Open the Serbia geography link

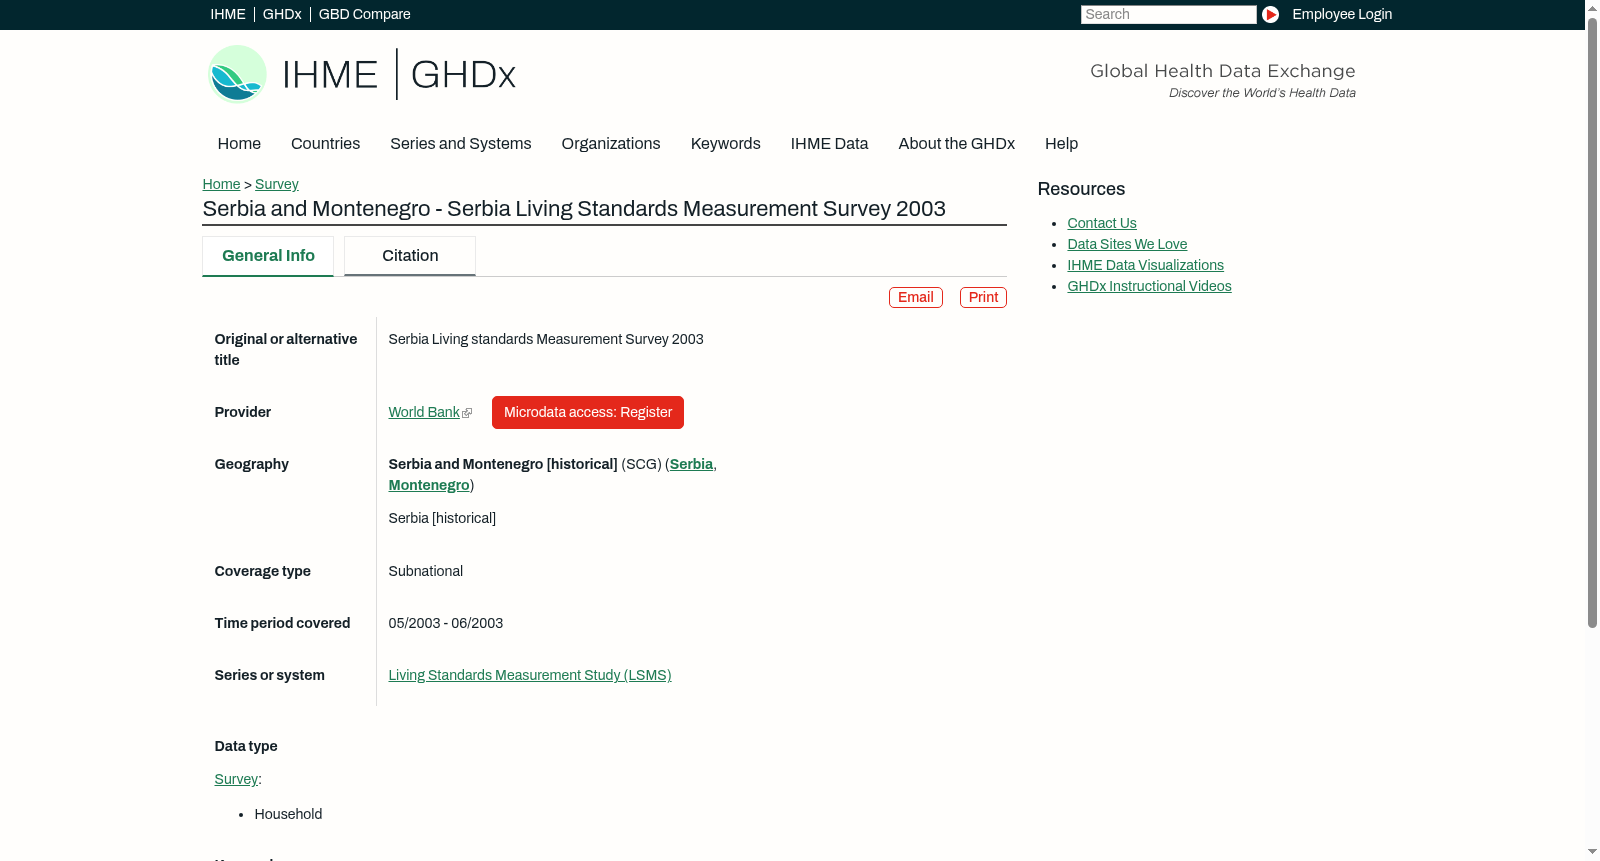(691, 465)
